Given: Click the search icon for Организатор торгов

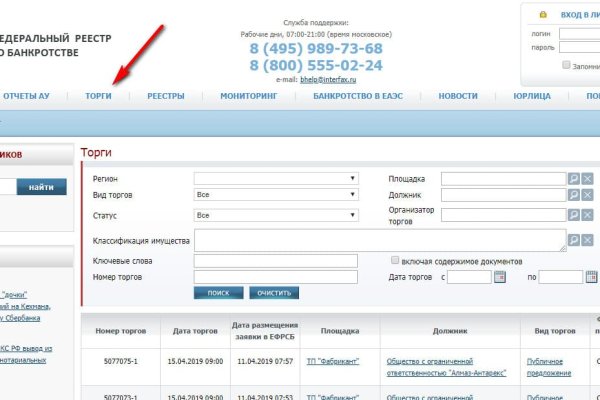Looking at the screenshot, I should (574, 214).
